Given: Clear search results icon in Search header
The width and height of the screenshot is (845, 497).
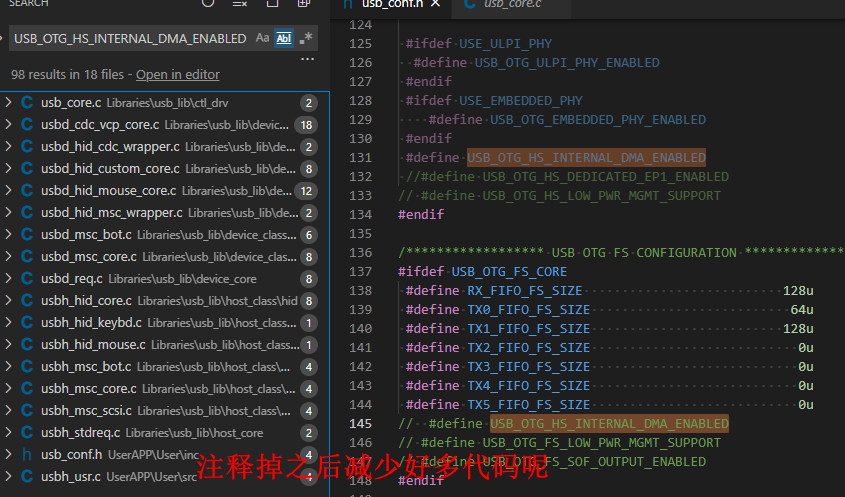Looking at the screenshot, I should point(240,3).
